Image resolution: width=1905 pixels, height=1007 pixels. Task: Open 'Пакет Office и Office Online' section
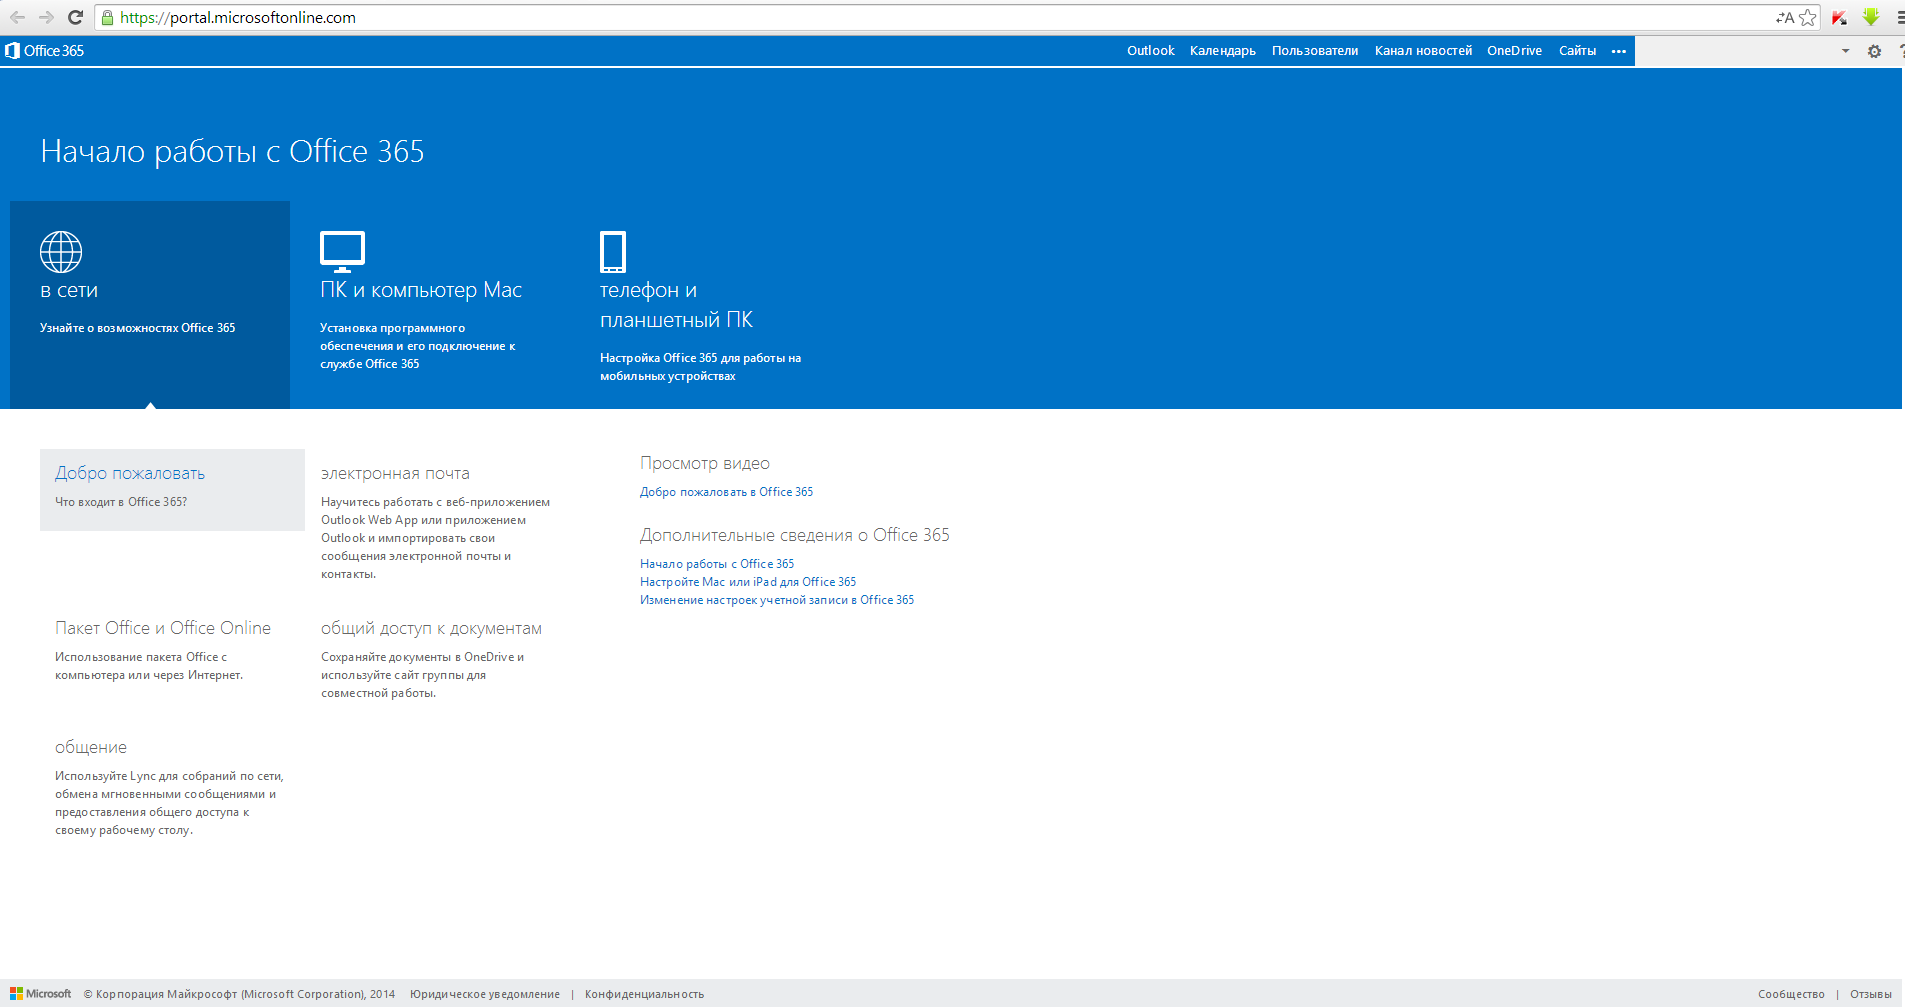(x=163, y=628)
